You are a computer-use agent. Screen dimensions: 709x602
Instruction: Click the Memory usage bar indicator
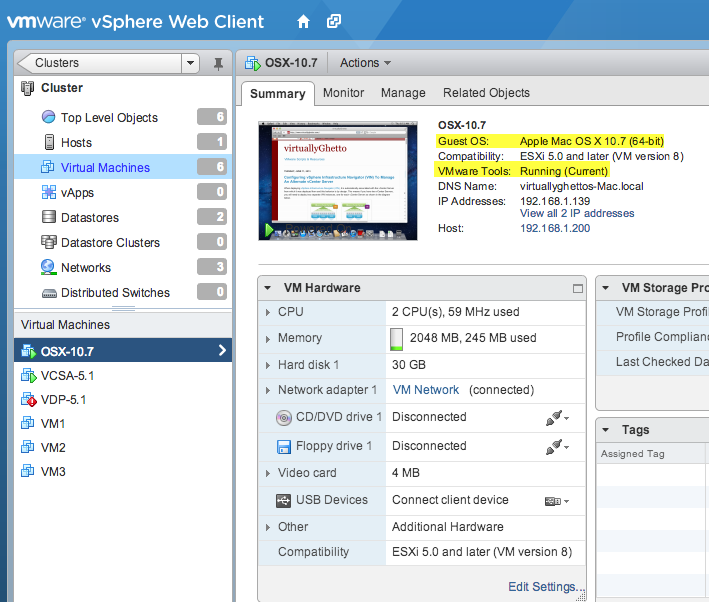[397, 339]
